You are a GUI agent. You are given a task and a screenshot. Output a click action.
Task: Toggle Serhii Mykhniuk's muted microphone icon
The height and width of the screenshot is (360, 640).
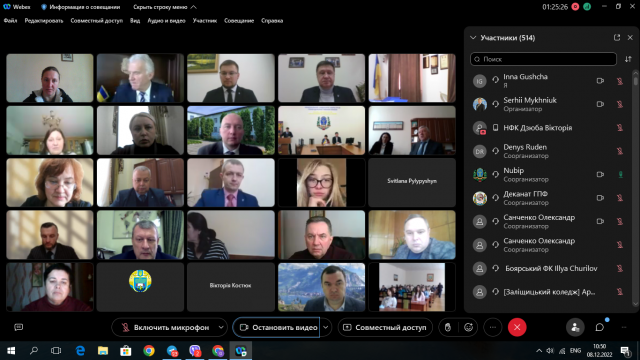coord(620,104)
